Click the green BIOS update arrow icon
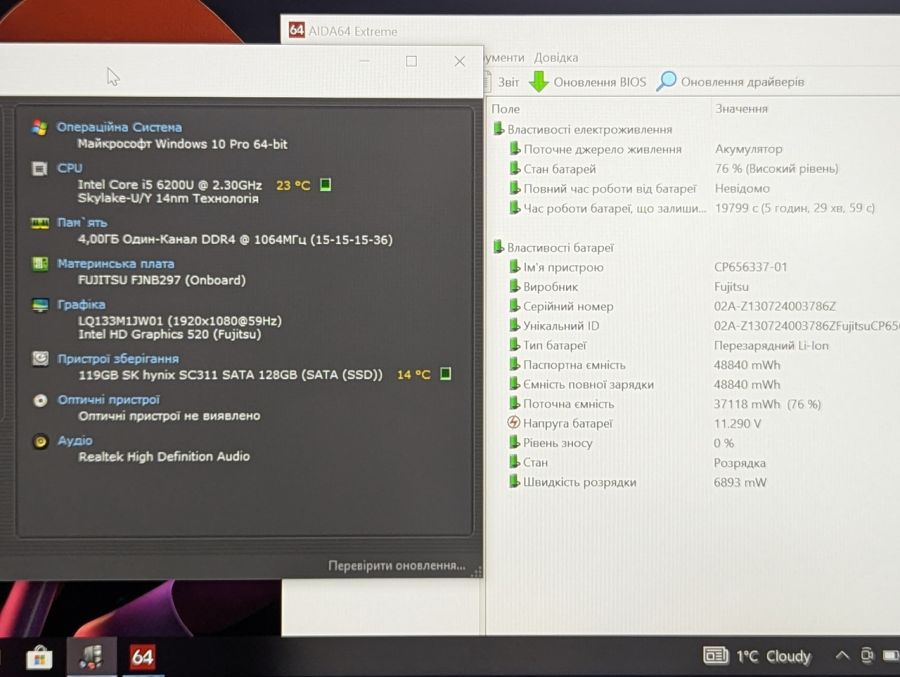Viewport: 900px width, 677px height. pos(538,82)
